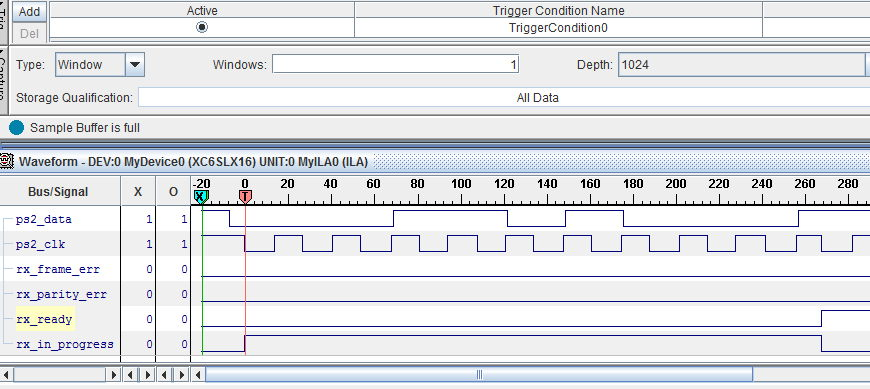Click X value cell for rx_ready
This screenshot has width=870, height=389.
point(138,319)
